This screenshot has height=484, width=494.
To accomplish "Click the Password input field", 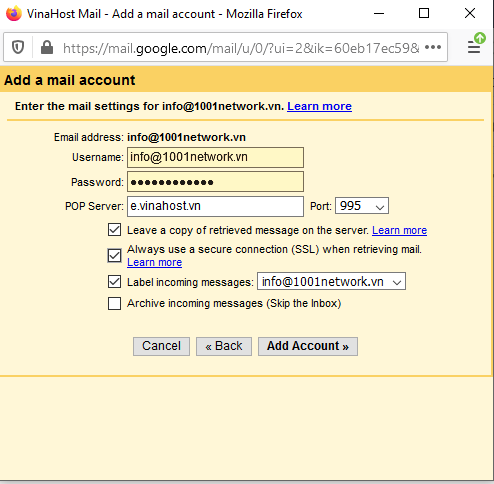I will coord(215,182).
